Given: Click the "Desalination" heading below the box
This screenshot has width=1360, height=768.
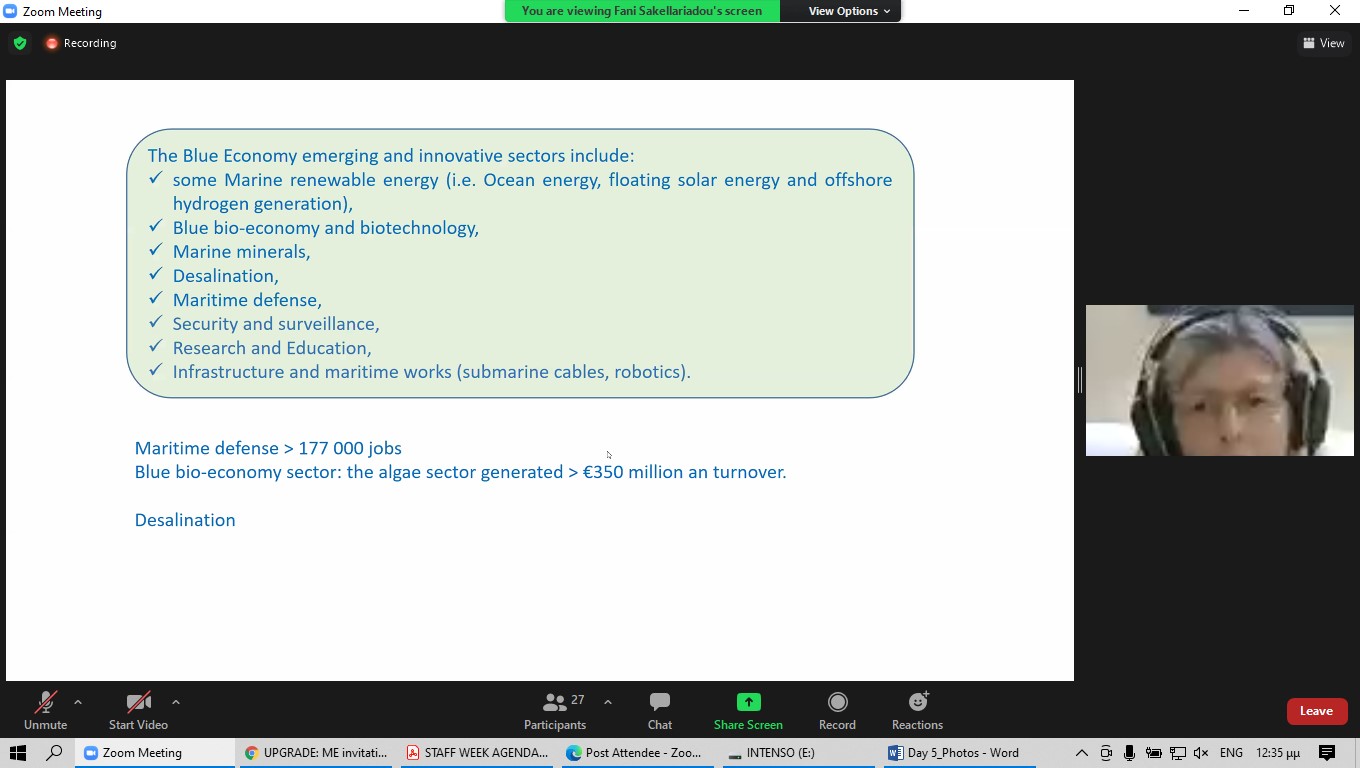Looking at the screenshot, I should [185, 520].
